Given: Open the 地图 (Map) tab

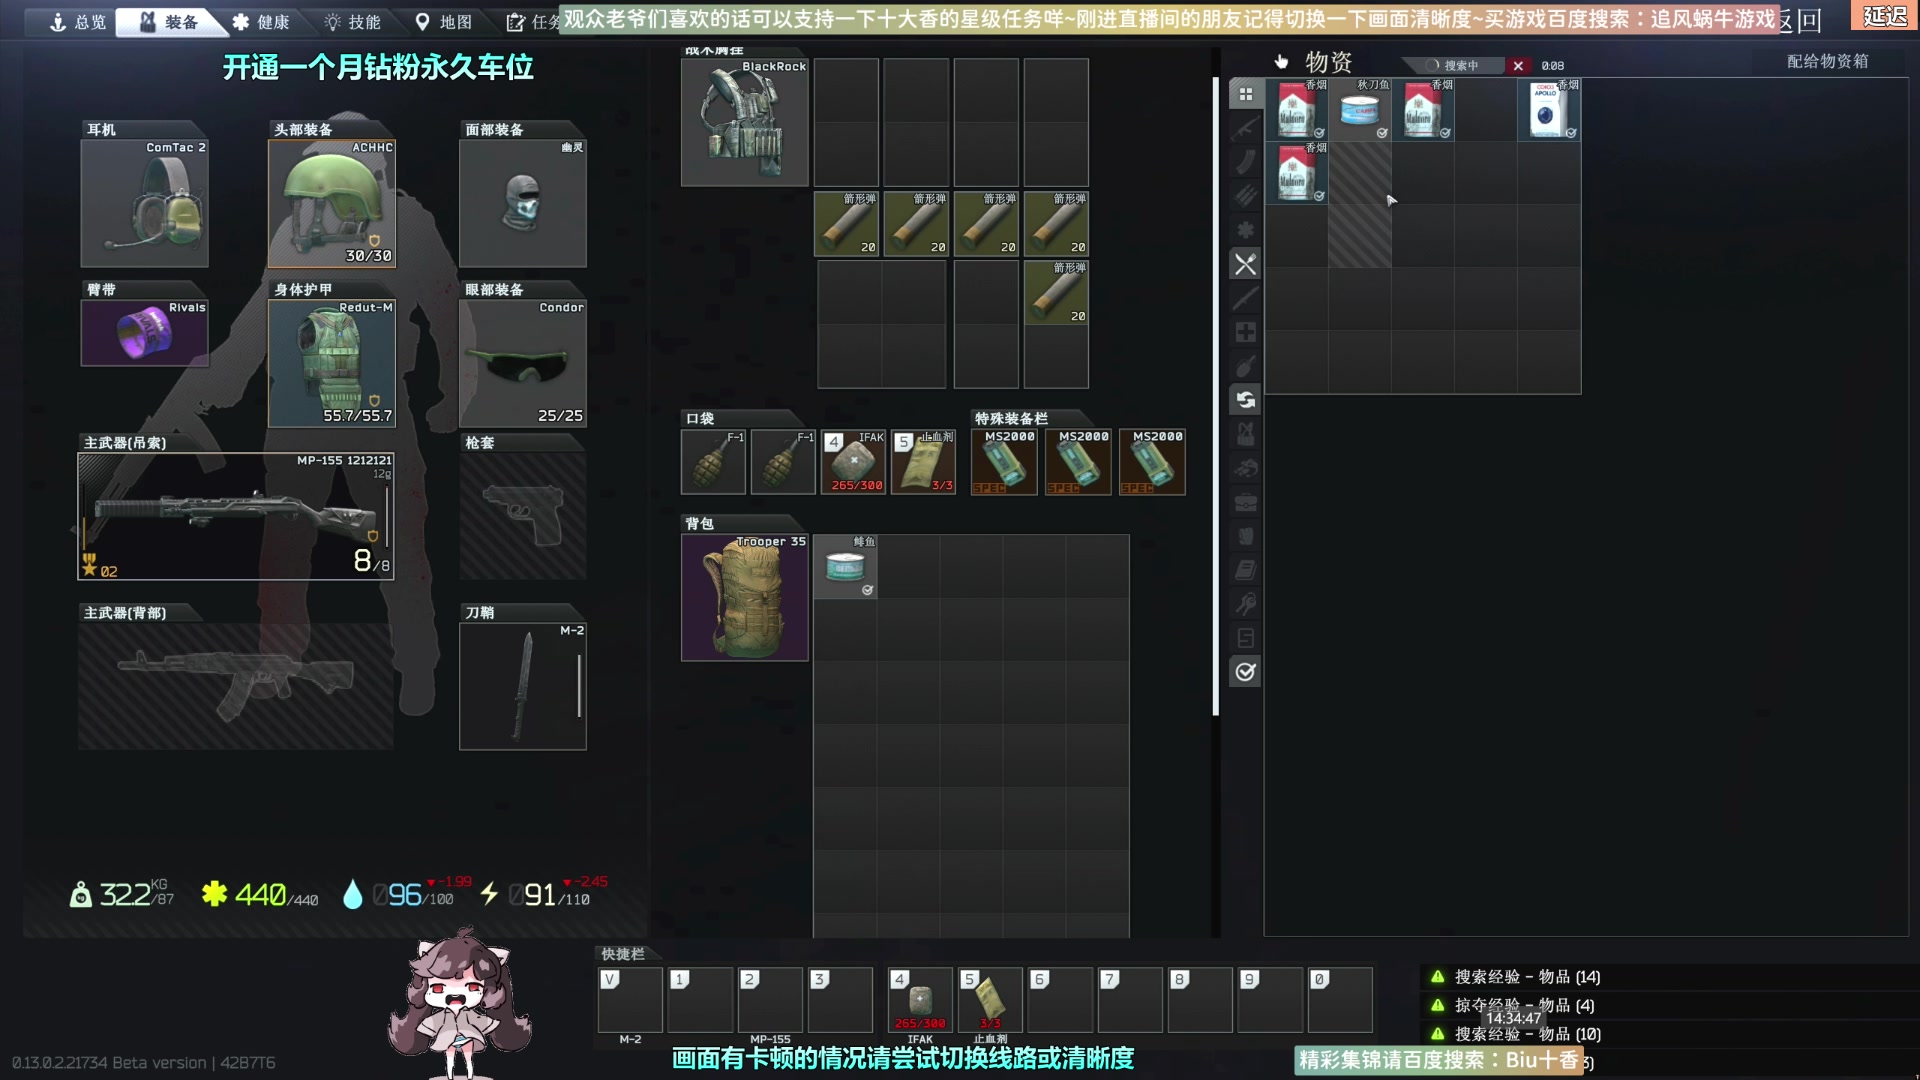Looking at the screenshot, I should tap(443, 22).
